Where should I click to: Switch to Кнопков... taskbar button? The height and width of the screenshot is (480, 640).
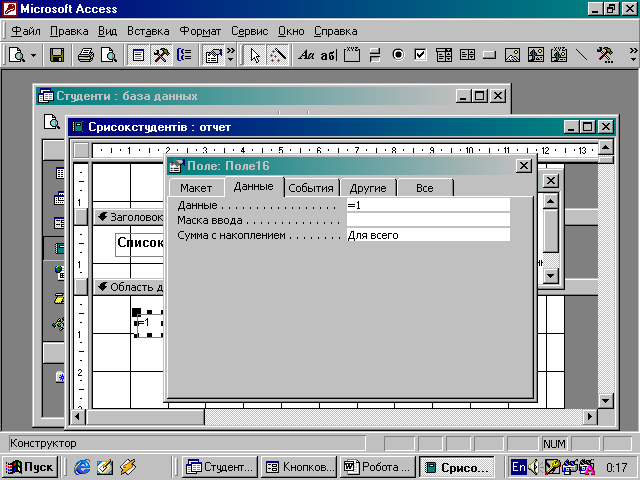(x=298, y=467)
